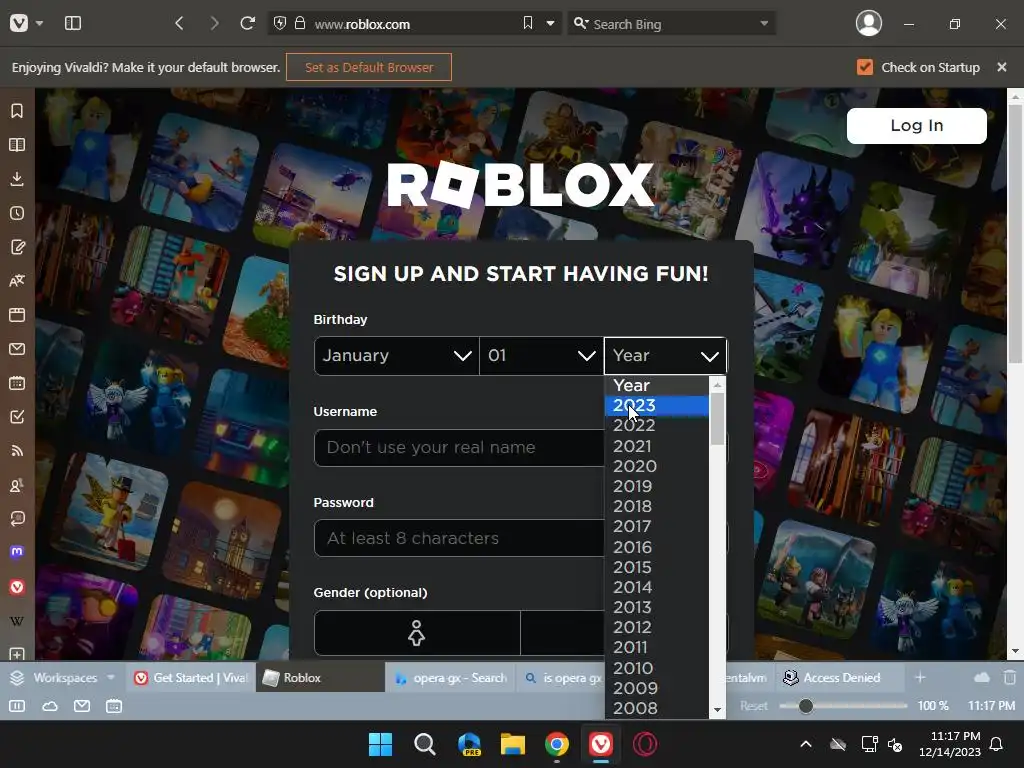Open the birthday day dropdown
The image size is (1024, 768).
tap(541, 356)
